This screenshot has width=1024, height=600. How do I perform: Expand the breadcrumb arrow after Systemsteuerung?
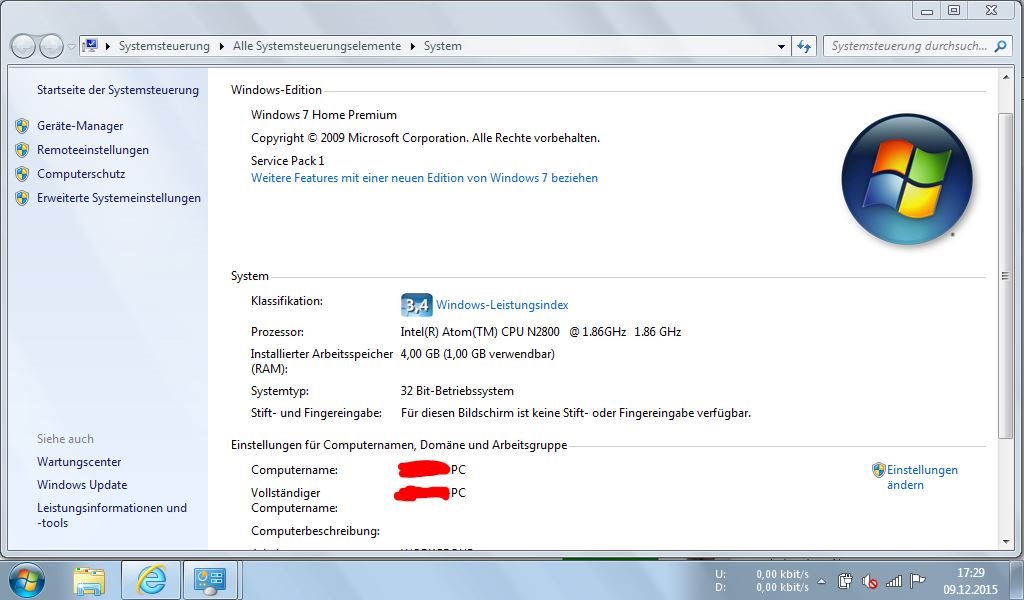221,46
